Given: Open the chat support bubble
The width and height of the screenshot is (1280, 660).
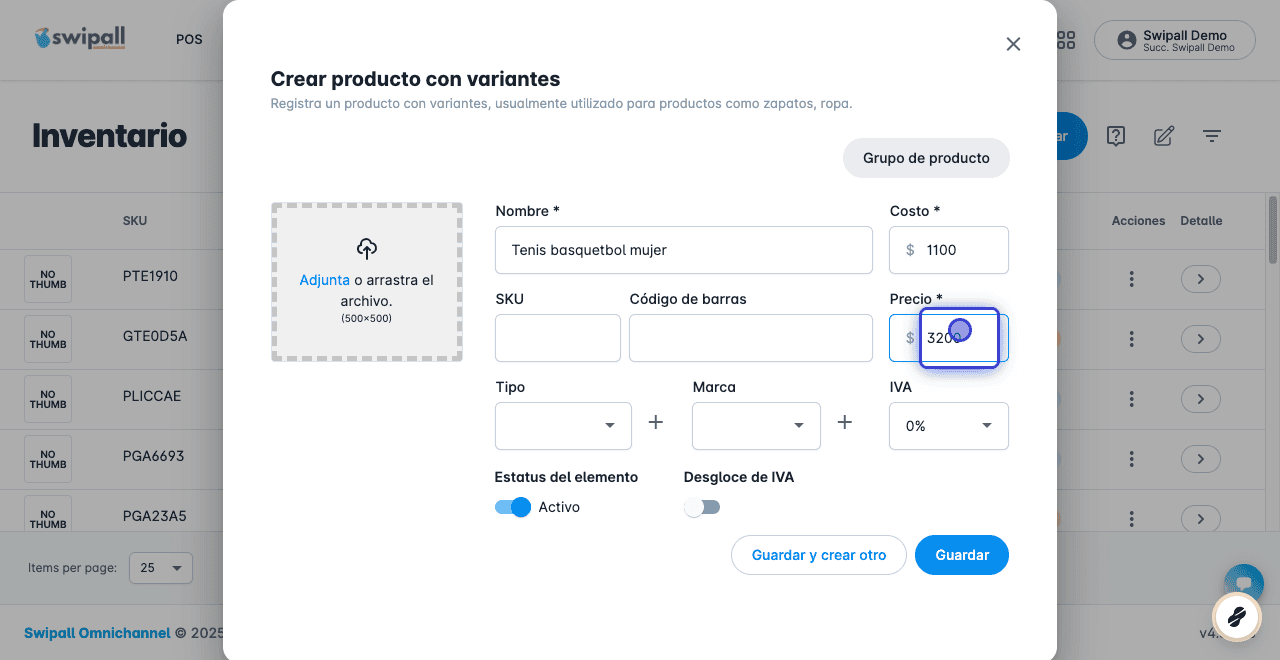Looking at the screenshot, I should 1244,584.
